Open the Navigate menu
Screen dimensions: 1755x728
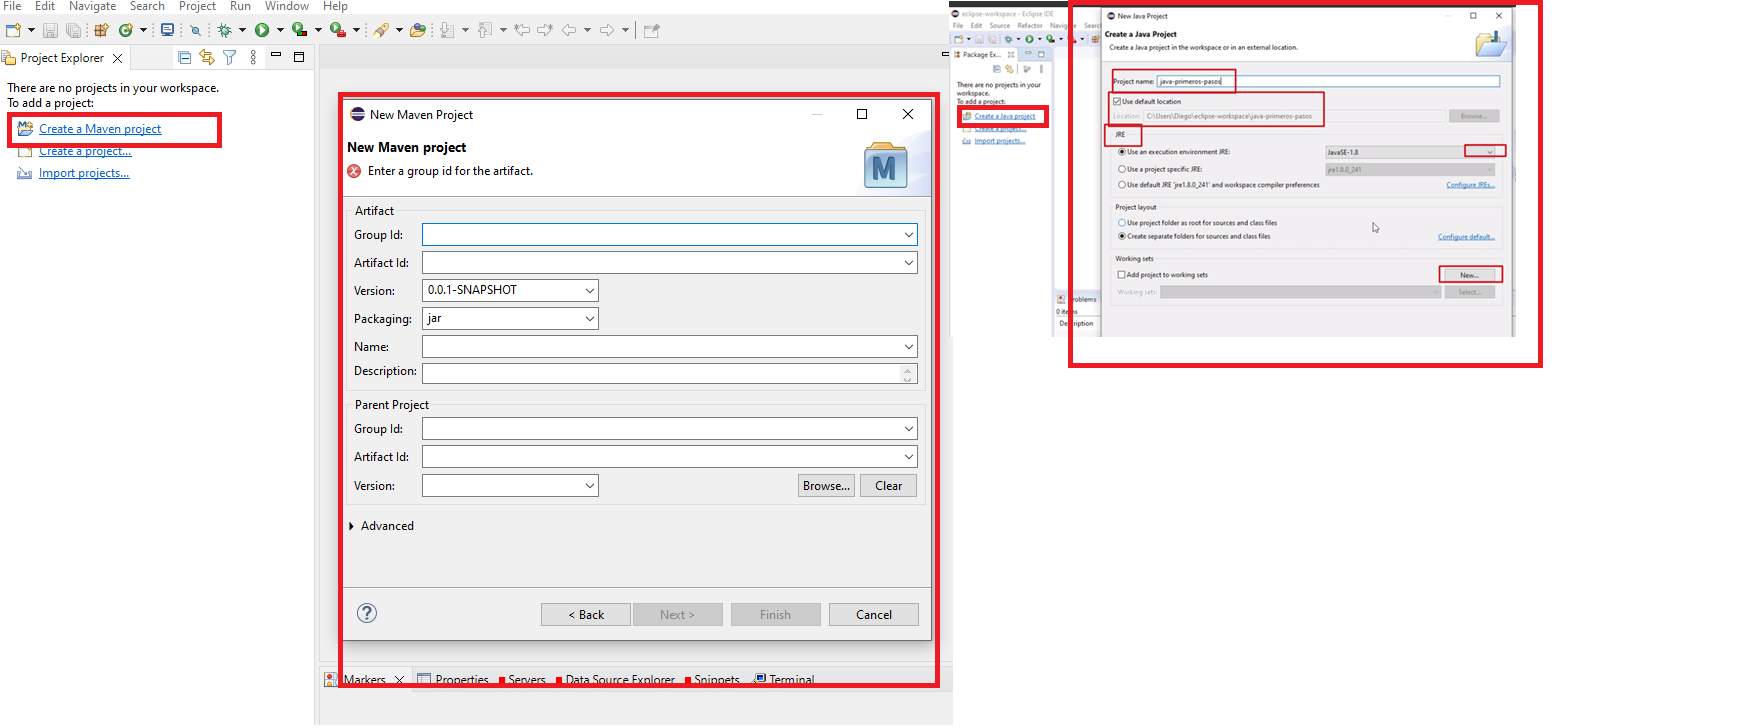[x=93, y=6]
